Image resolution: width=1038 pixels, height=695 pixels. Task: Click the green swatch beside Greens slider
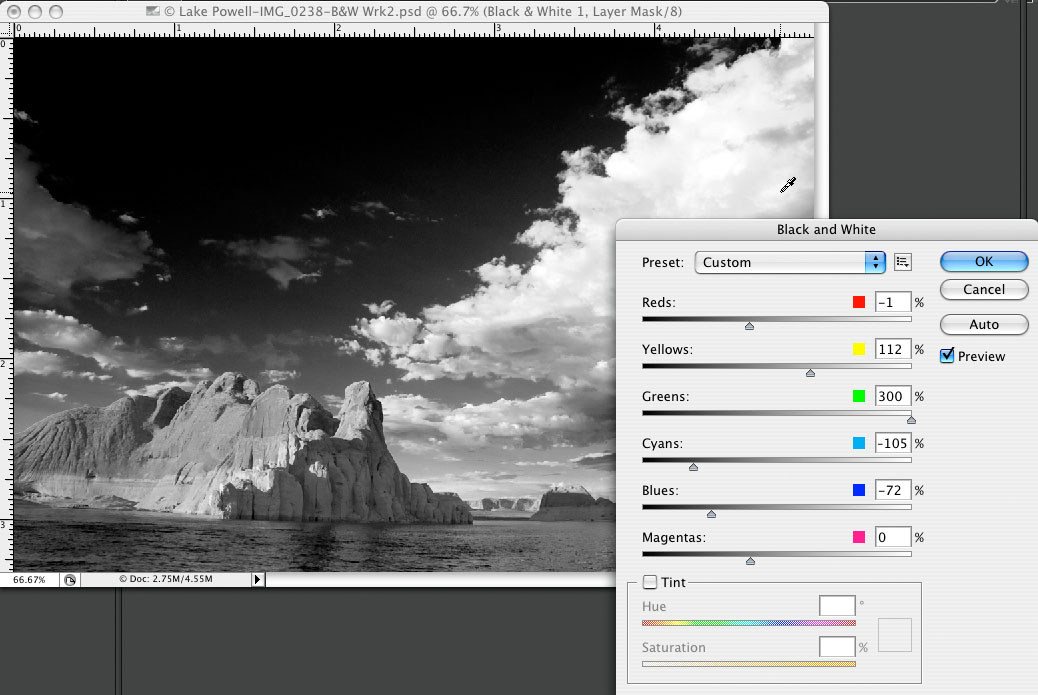pyautogui.click(x=858, y=395)
